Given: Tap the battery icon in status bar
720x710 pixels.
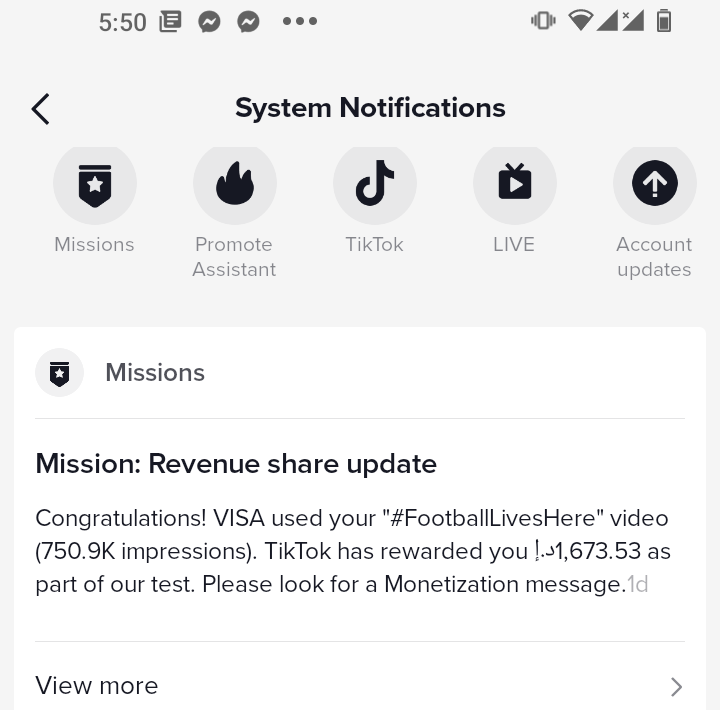Looking at the screenshot, I should click(x=664, y=21).
